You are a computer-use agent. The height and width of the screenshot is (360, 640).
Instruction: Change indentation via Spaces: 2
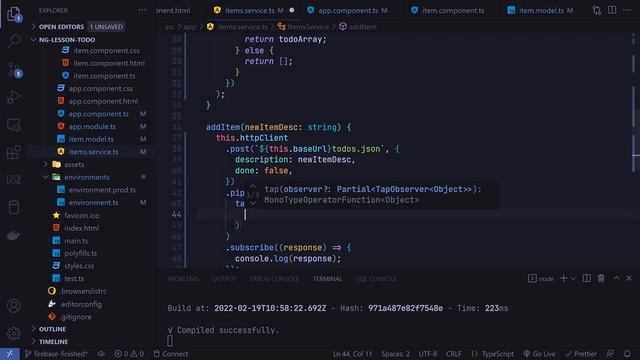click(x=395, y=354)
